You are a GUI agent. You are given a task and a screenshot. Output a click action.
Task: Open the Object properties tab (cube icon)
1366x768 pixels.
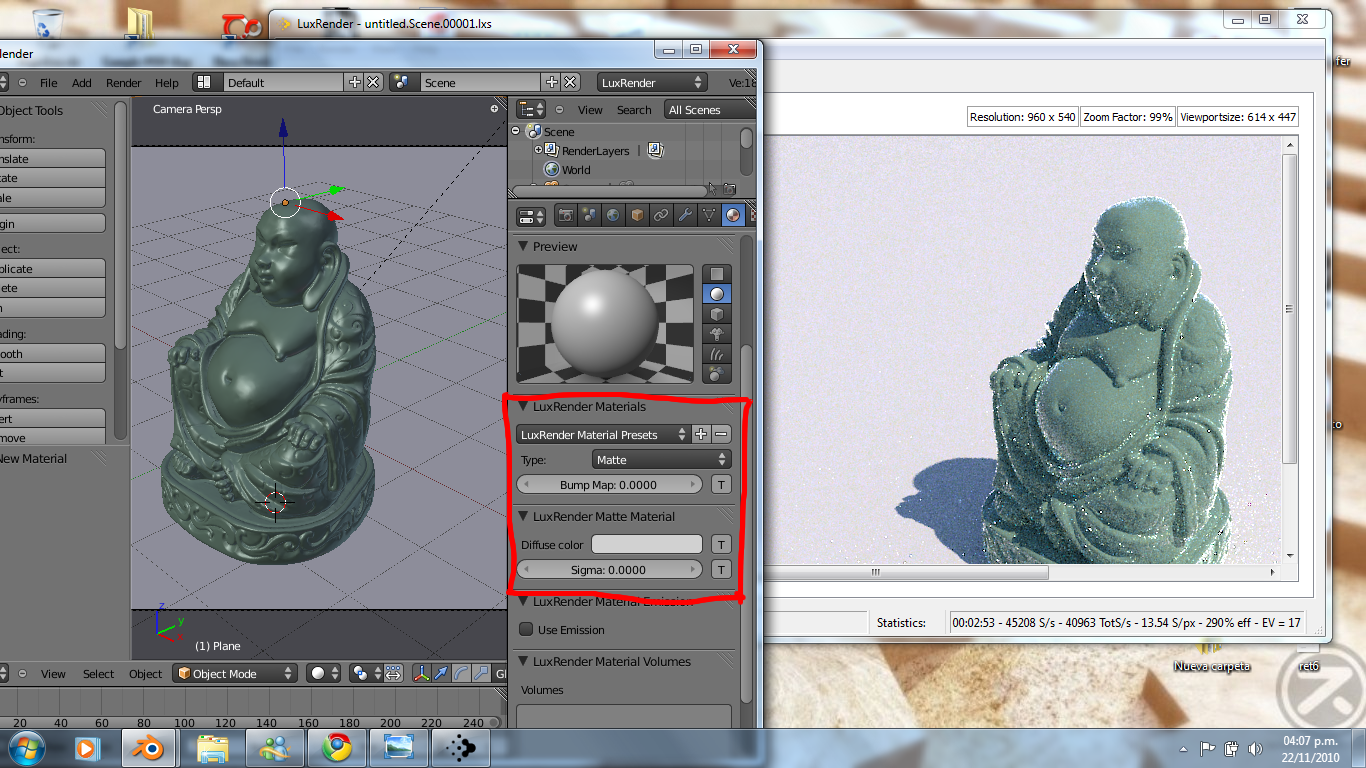click(x=637, y=215)
